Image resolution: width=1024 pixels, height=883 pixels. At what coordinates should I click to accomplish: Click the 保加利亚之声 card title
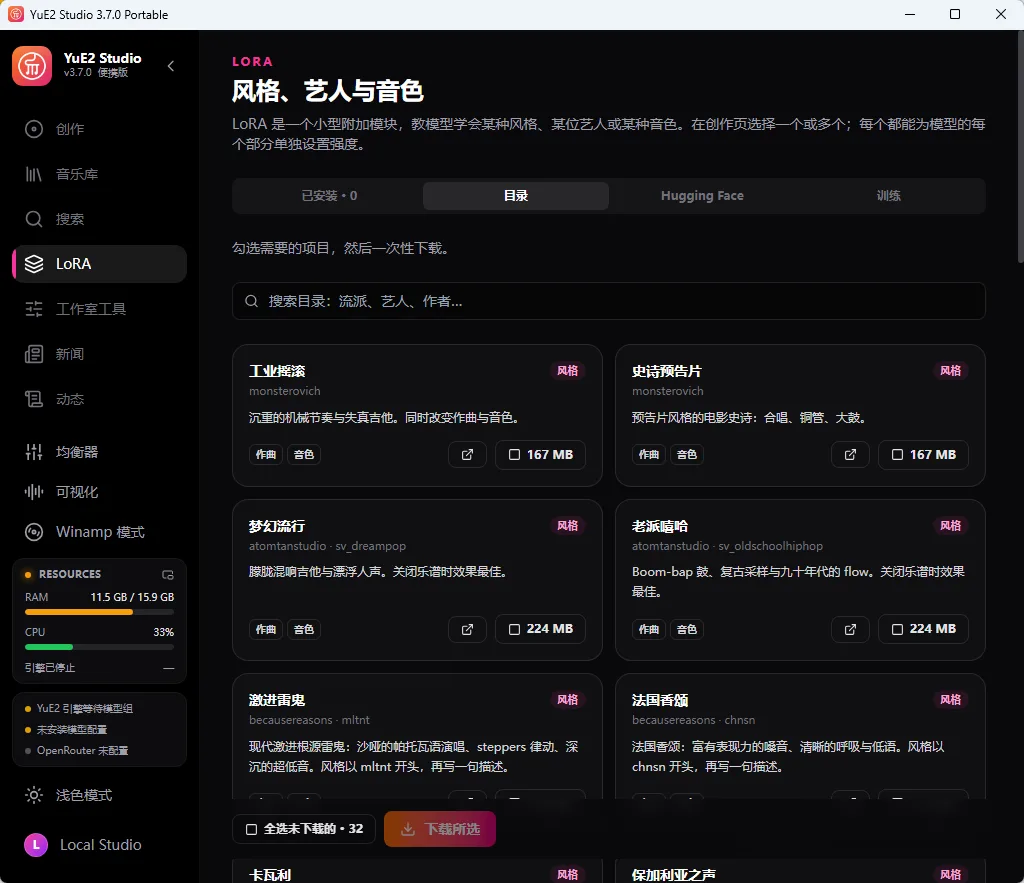[x=673, y=875]
